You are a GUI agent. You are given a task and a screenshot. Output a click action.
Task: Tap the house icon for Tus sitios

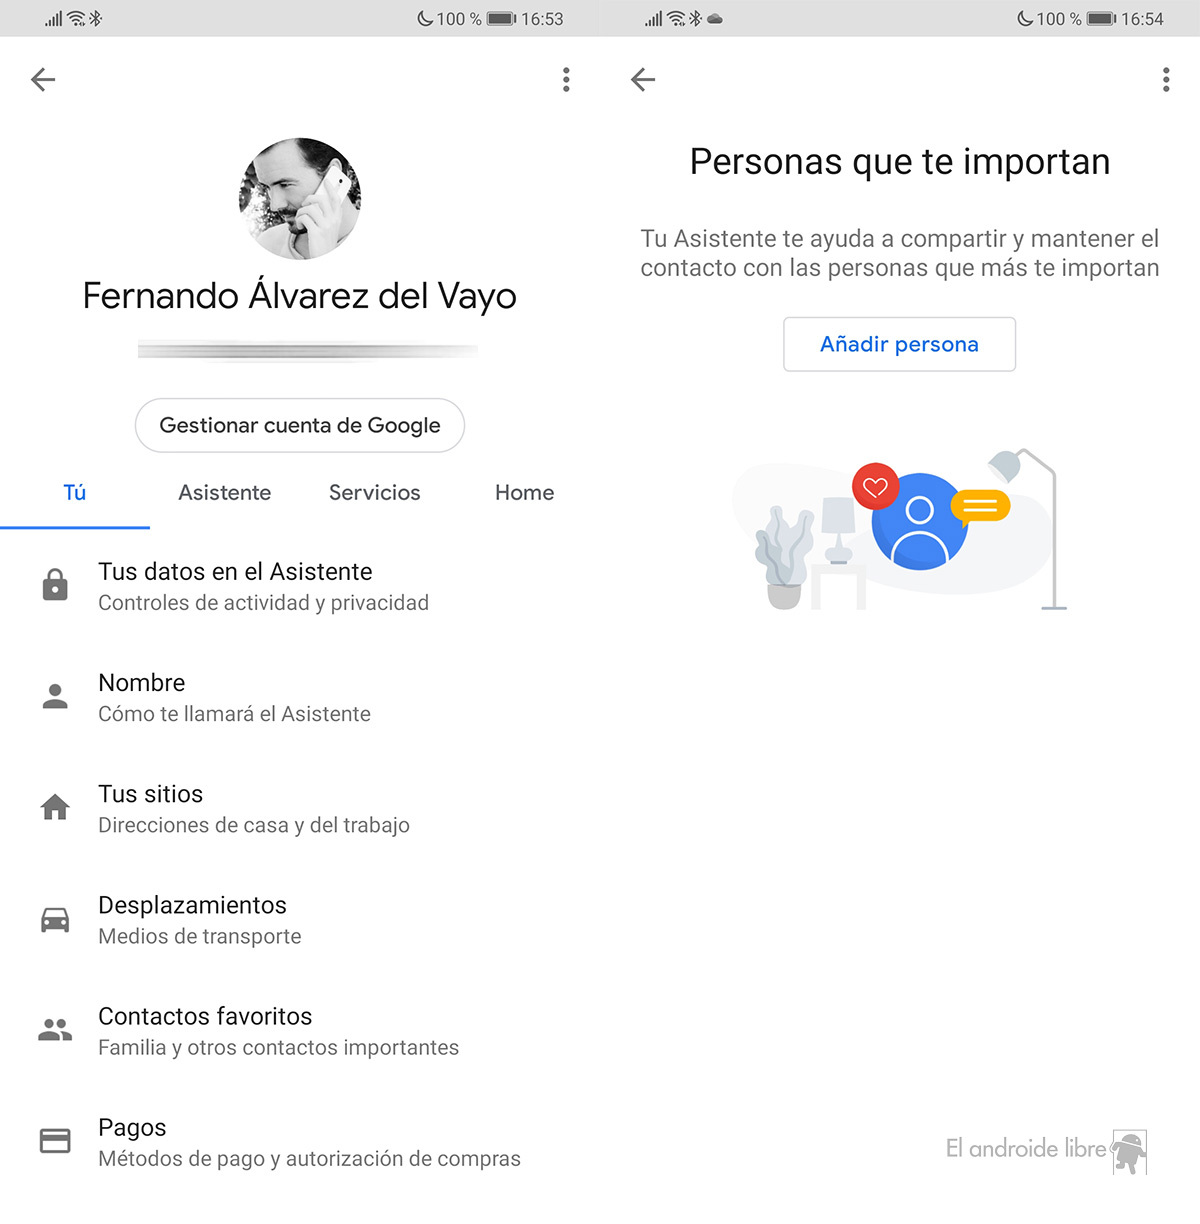pyautogui.click(x=55, y=807)
